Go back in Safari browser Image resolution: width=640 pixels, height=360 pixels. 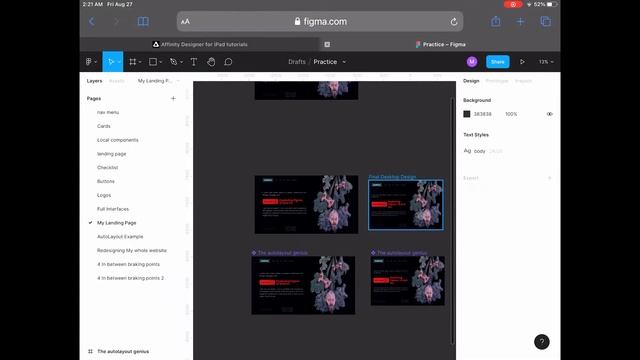tap(91, 21)
